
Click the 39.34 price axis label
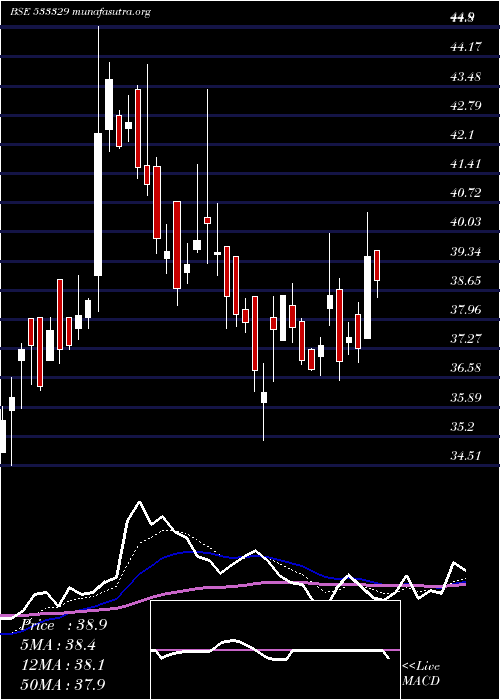coord(466,251)
